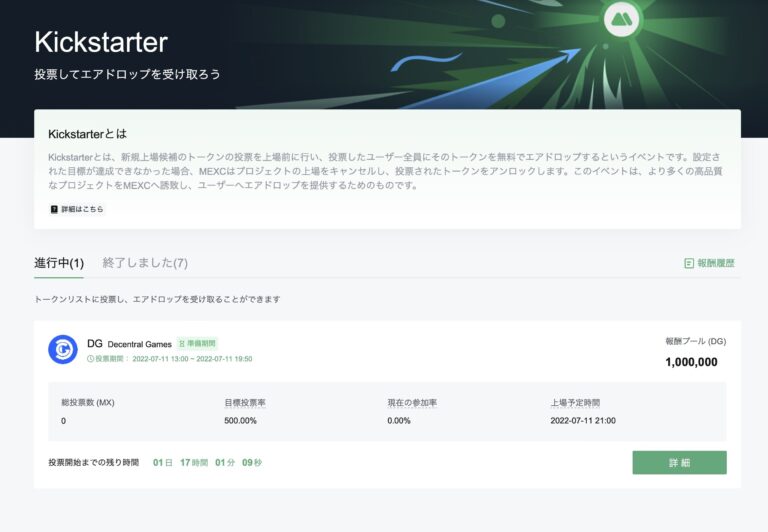Click the 総投票数 (MX) label

[x=88, y=403]
